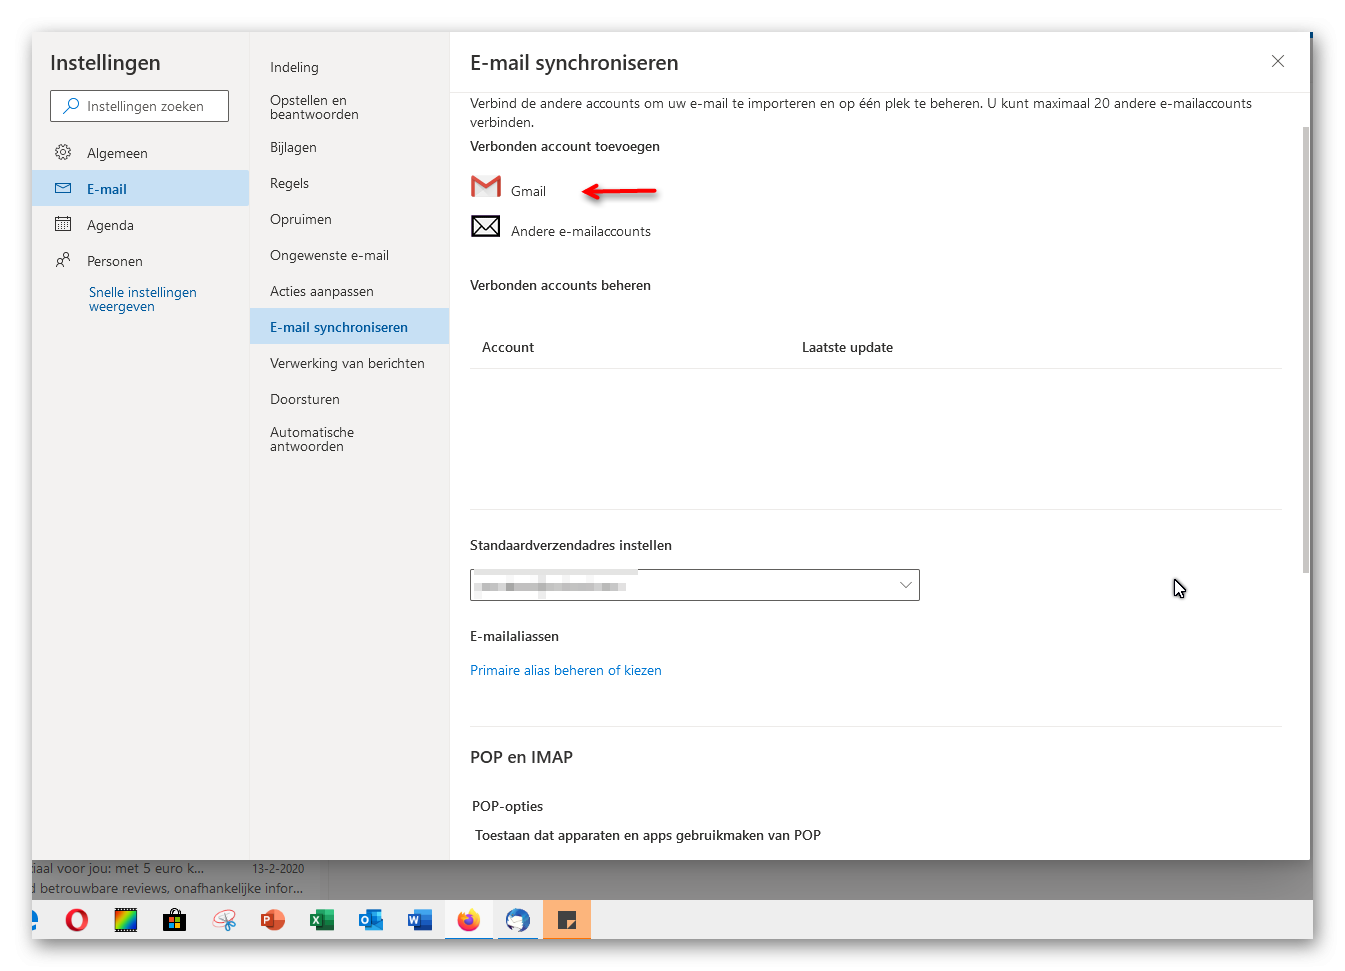
Task: Go to the Personen settings category
Action: click(x=114, y=261)
